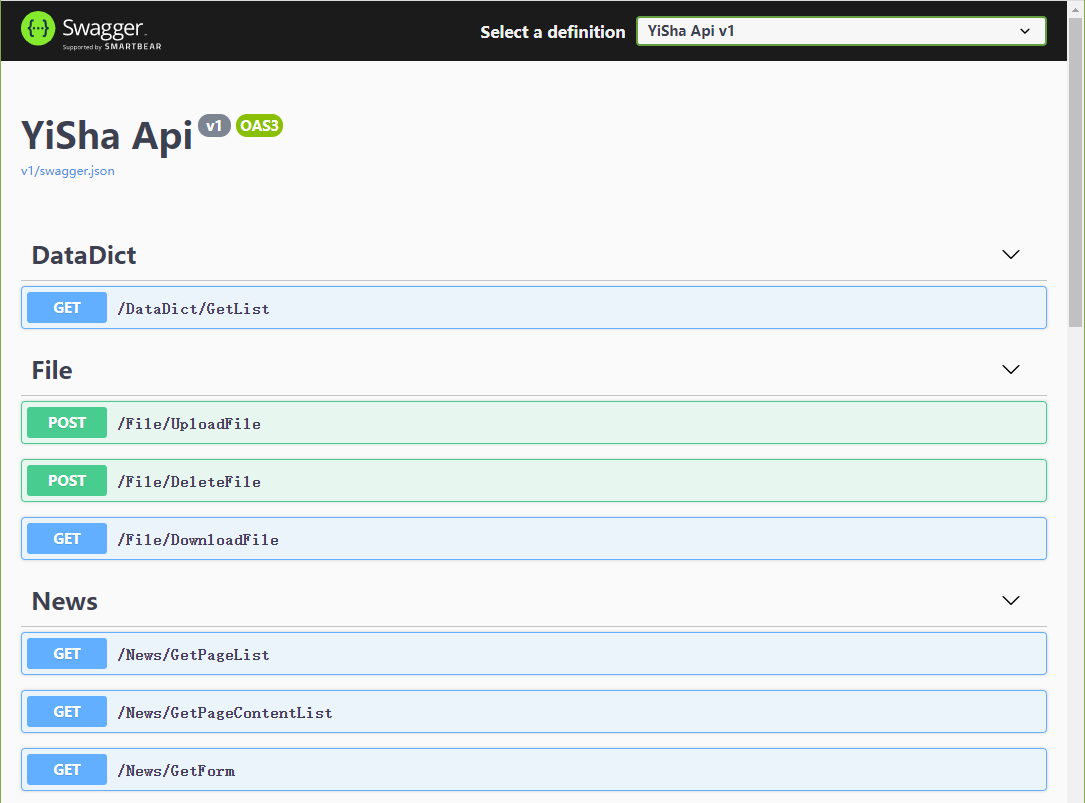Click the Swagger logo icon
Image resolution: width=1085 pixels, height=803 pixels.
[37, 30]
